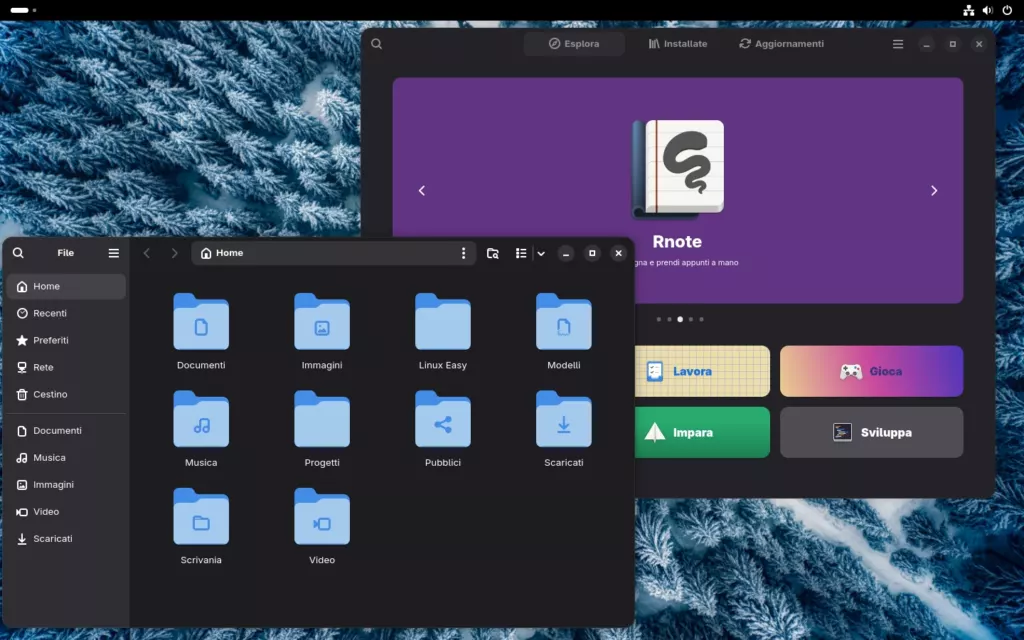The width and height of the screenshot is (1024, 640).
Task: Select the Scaricati folder icon
Action: (564, 419)
